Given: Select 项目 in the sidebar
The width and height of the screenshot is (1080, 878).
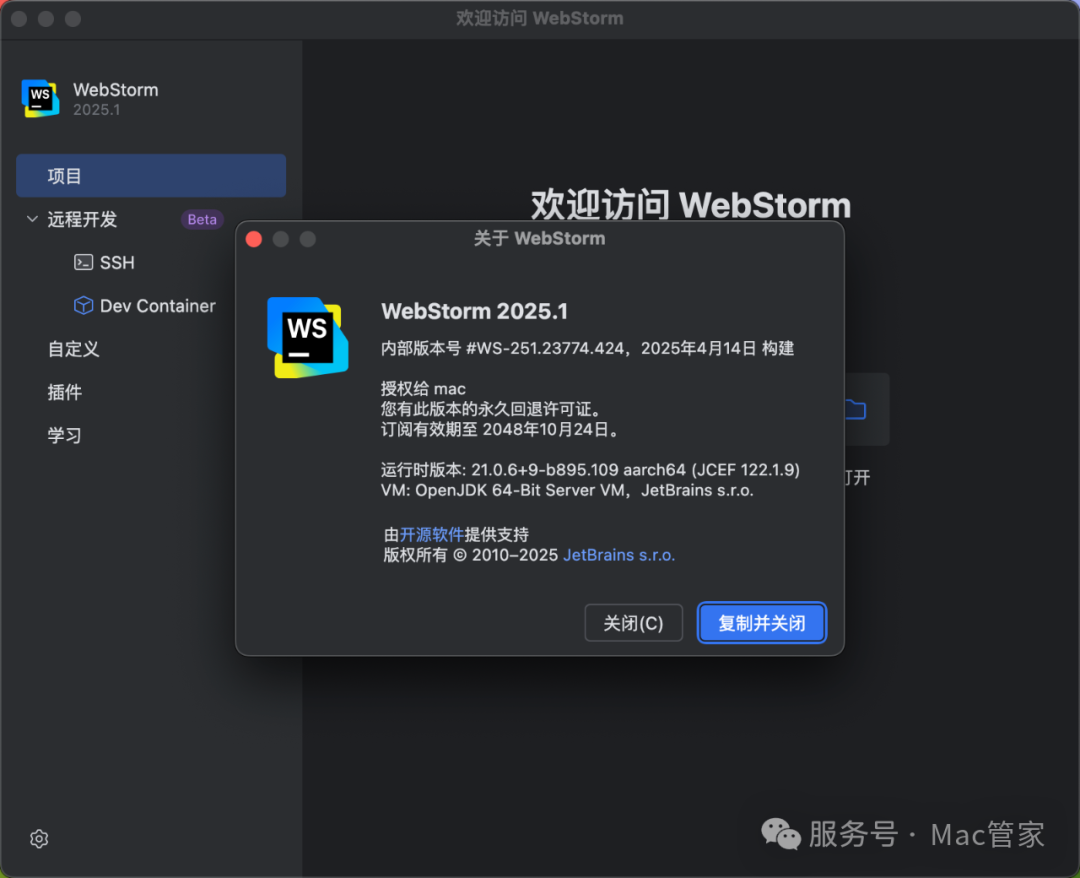Looking at the screenshot, I should [66, 175].
